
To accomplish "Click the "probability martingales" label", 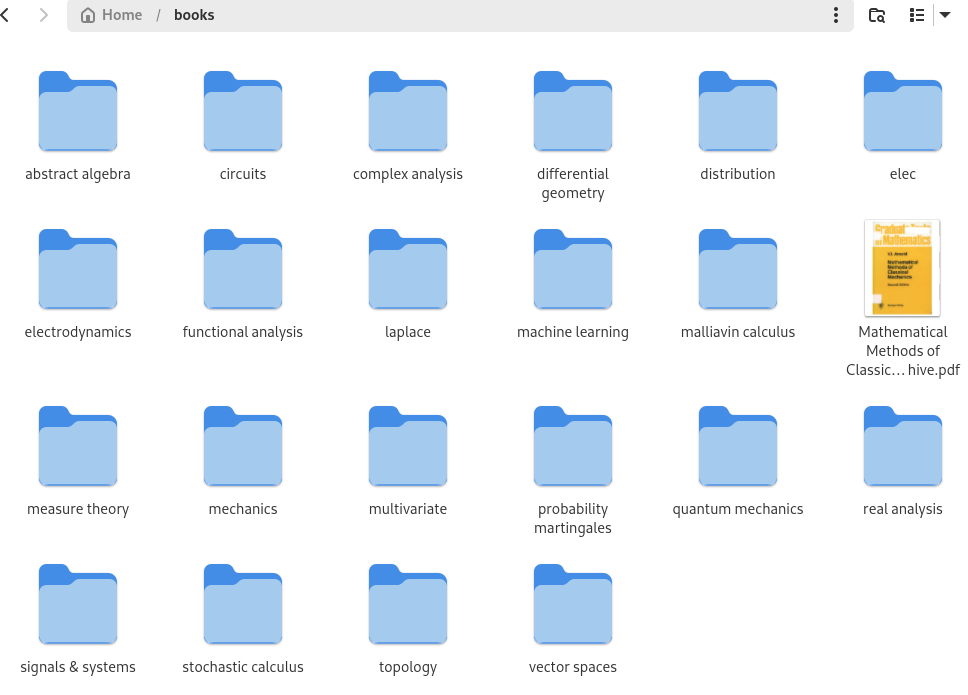I will point(573,518).
